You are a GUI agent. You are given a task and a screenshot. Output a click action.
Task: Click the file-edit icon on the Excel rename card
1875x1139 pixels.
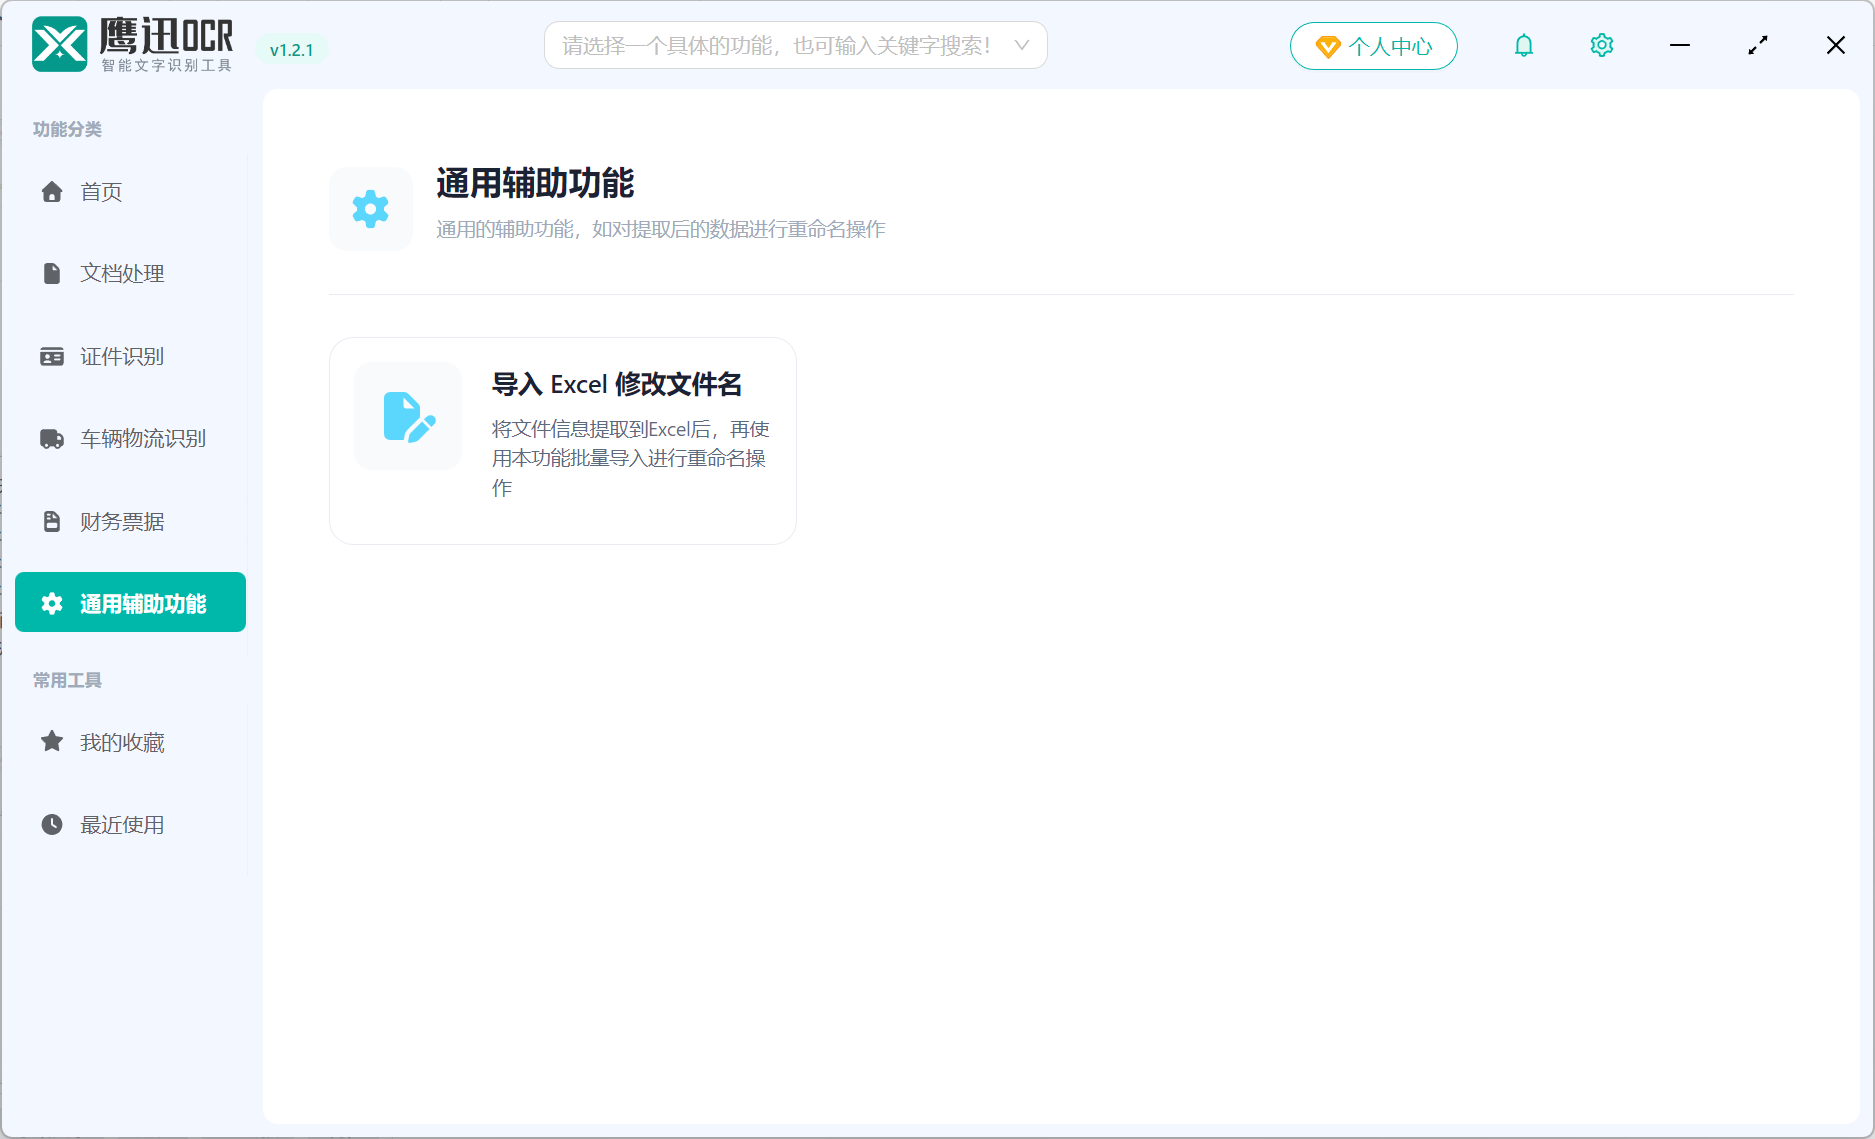pos(408,416)
